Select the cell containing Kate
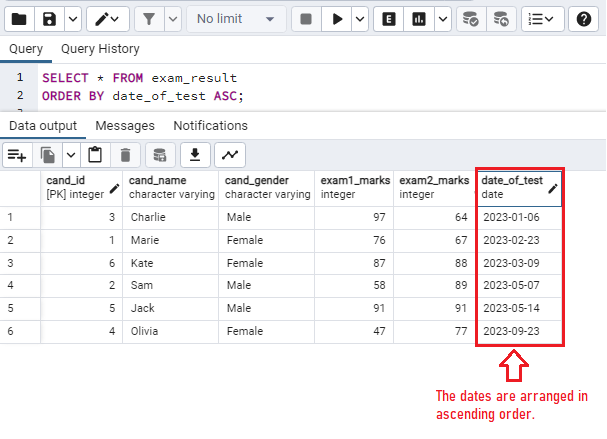Image resolution: width=607 pixels, height=439 pixels. tap(170, 263)
